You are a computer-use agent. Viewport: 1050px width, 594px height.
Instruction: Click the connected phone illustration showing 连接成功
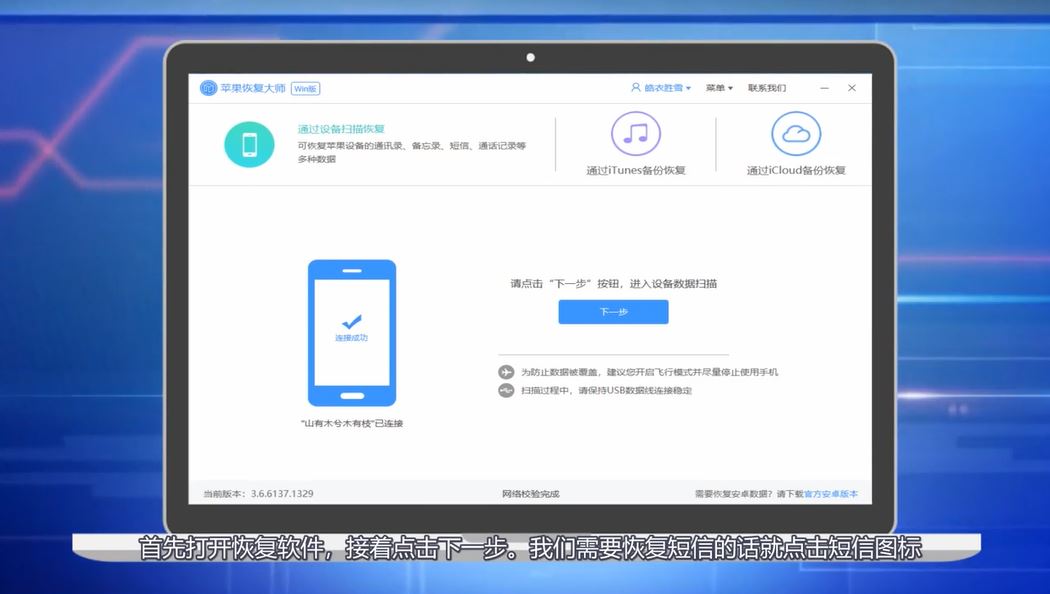[352, 332]
